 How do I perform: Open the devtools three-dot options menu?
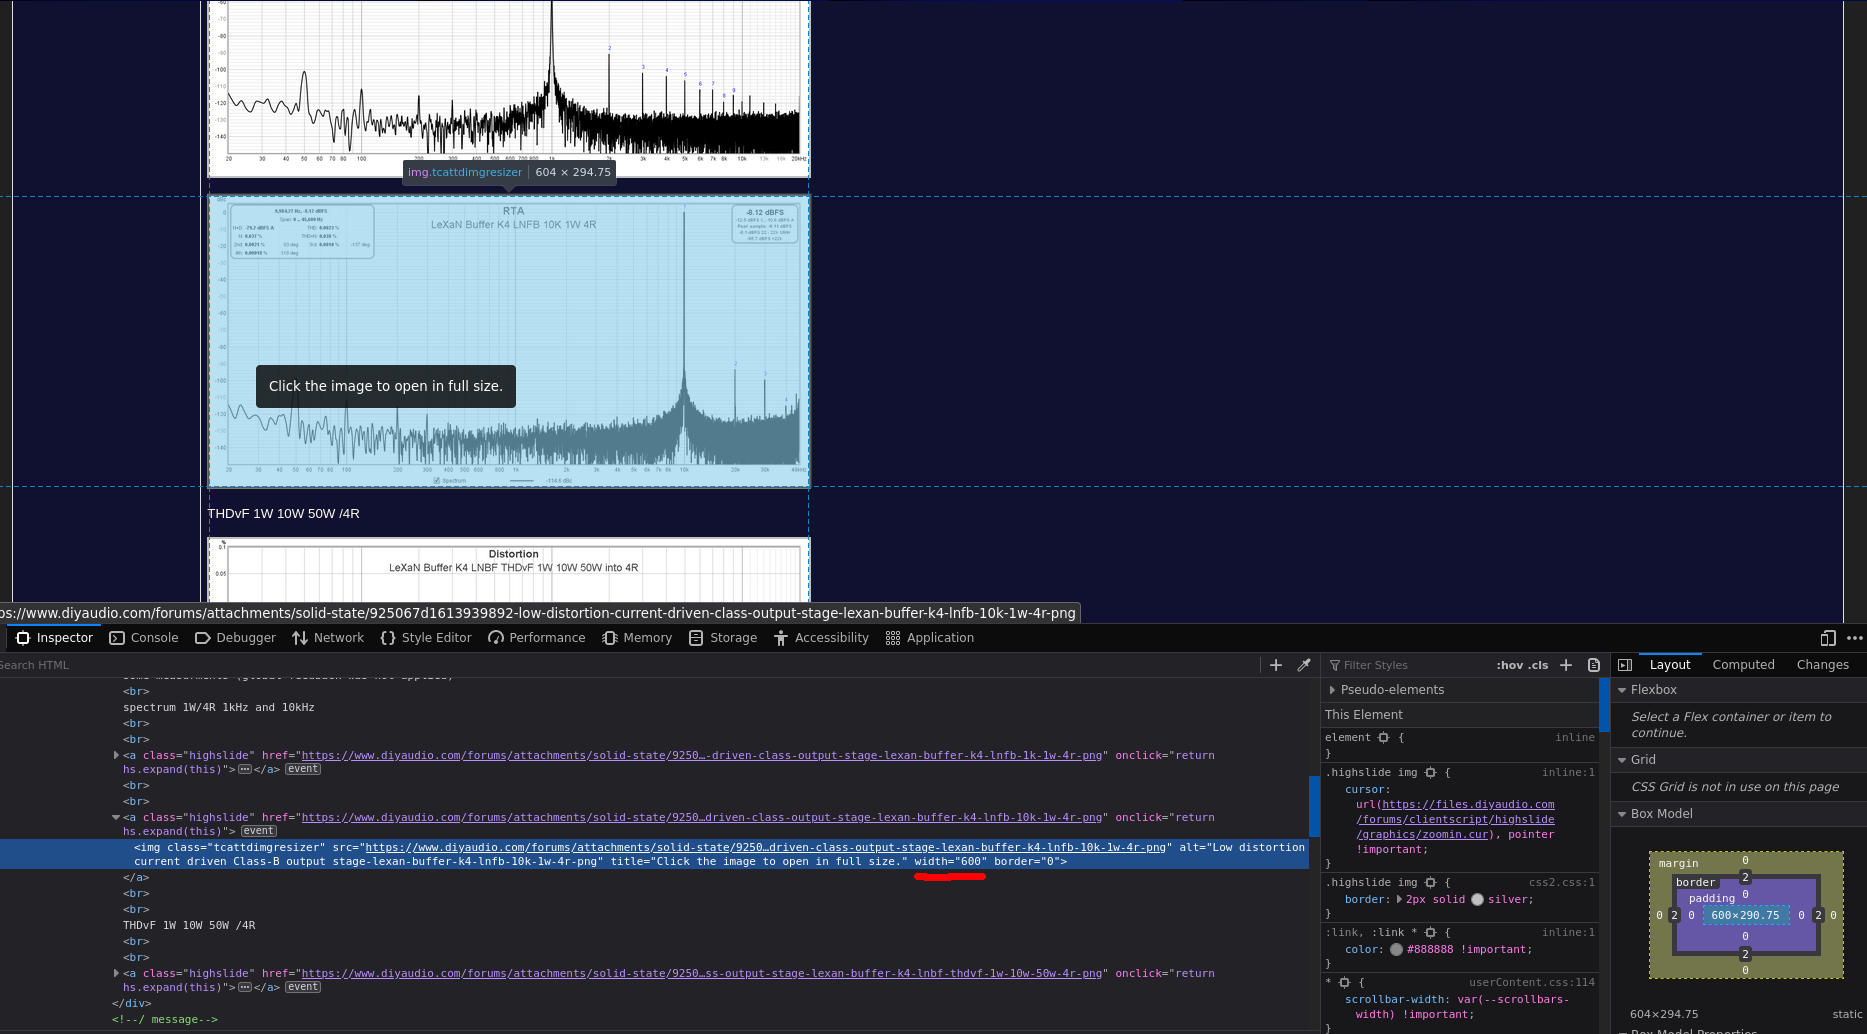1855,638
